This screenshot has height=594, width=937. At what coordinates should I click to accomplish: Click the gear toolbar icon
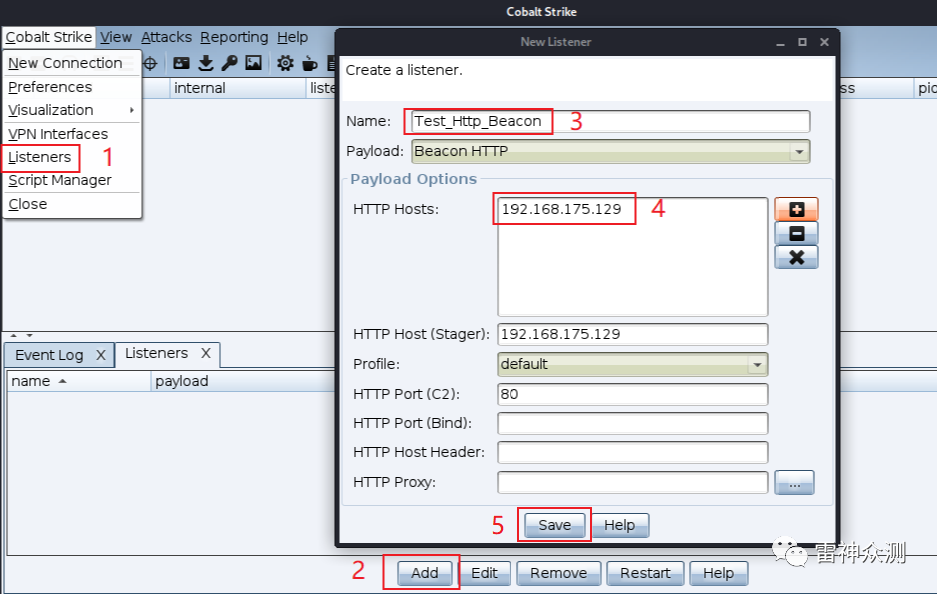(285, 63)
